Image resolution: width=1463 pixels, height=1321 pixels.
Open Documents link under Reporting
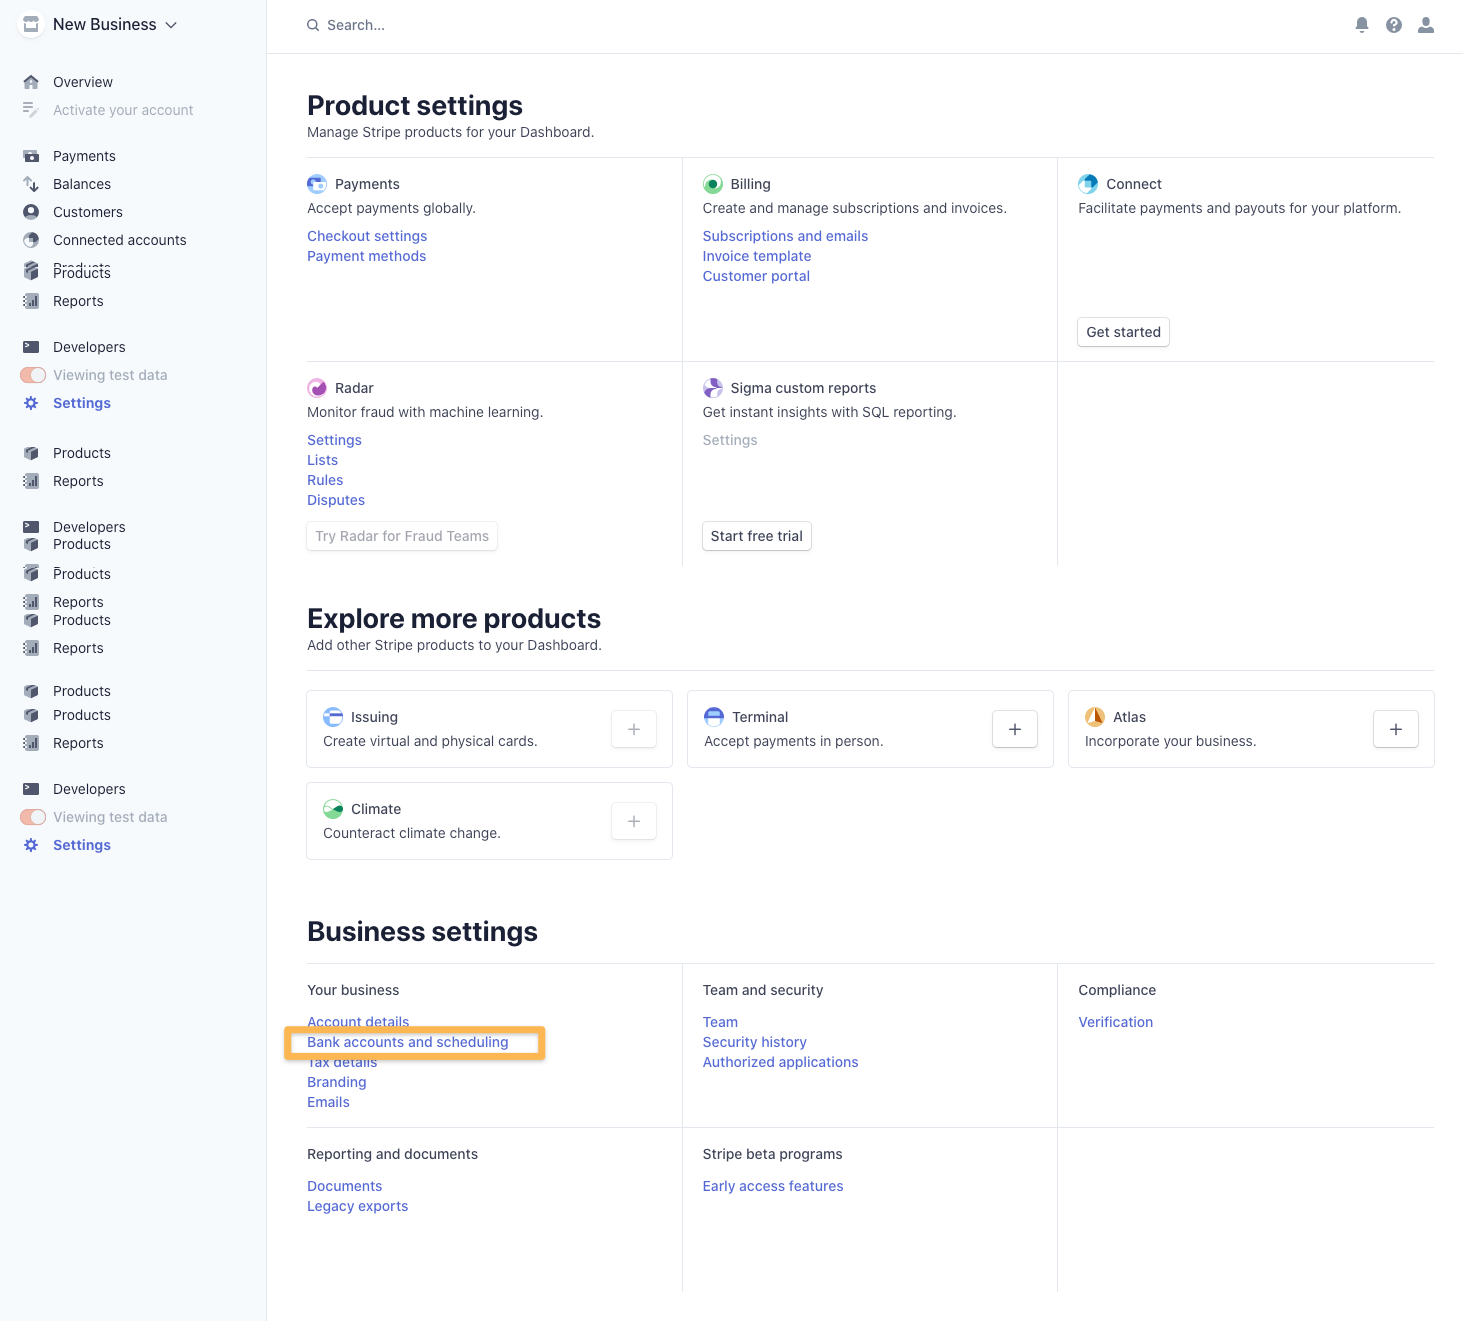click(x=344, y=1186)
